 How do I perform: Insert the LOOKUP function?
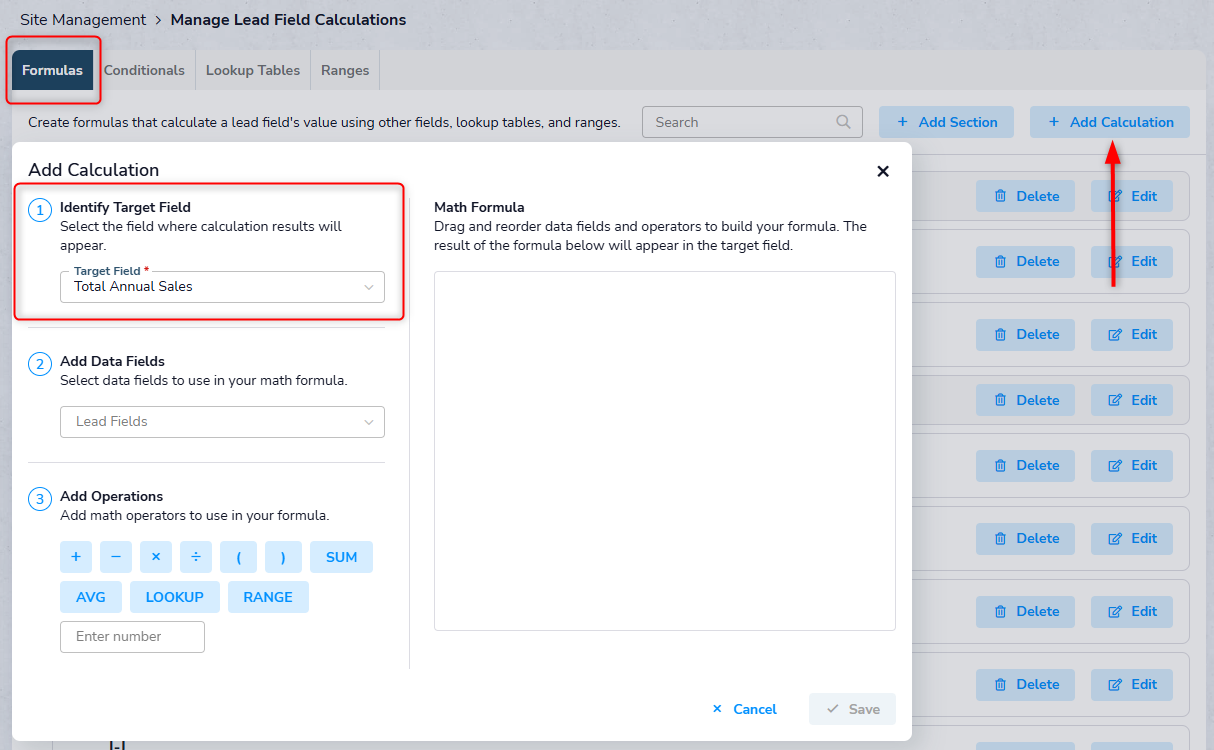point(175,597)
